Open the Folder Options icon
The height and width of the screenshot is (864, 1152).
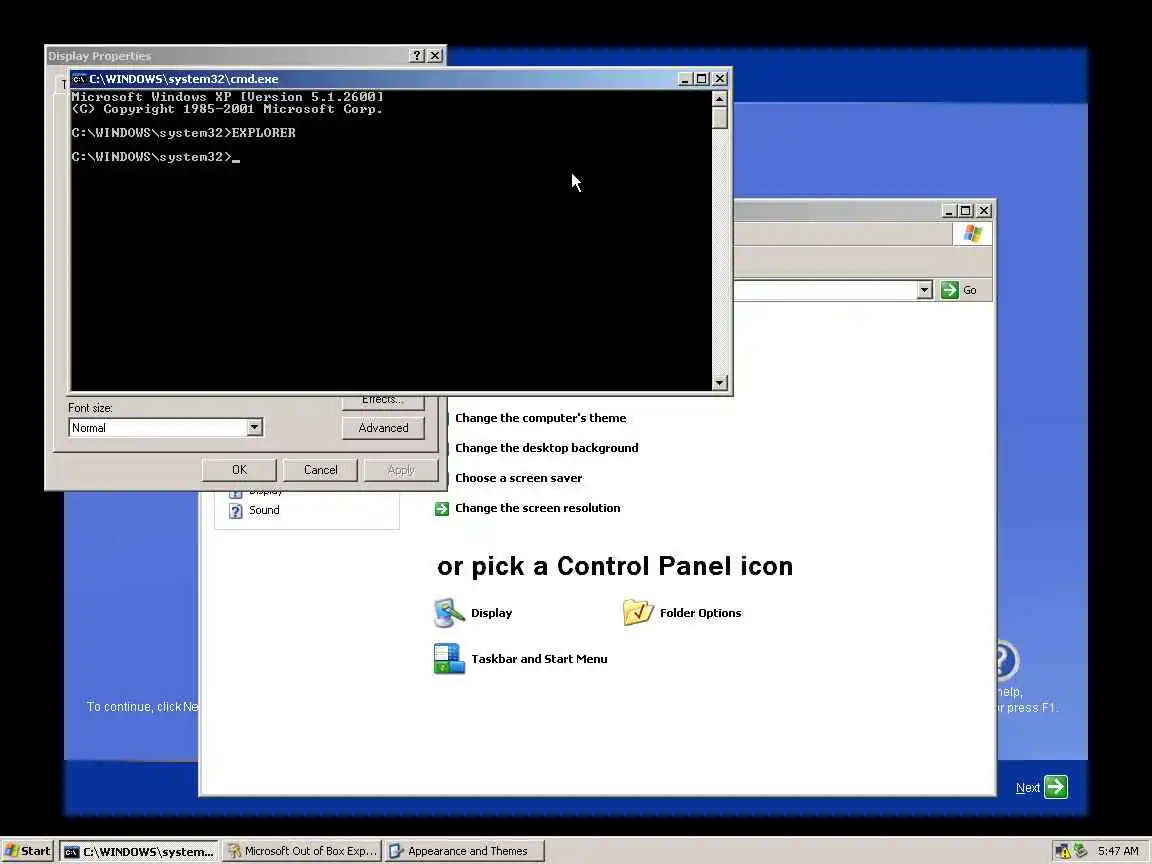(638, 612)
